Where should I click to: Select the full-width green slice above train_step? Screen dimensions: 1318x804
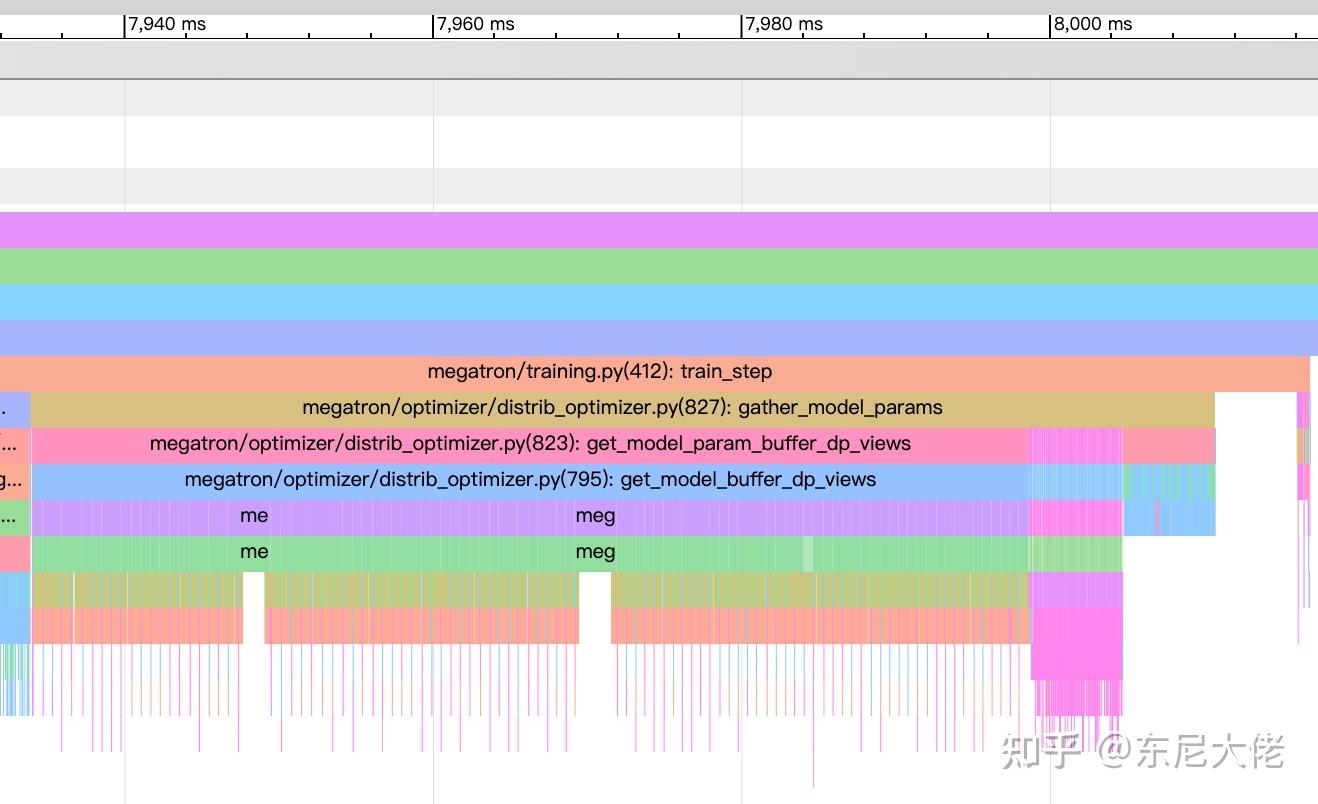(x=659, y=266)
